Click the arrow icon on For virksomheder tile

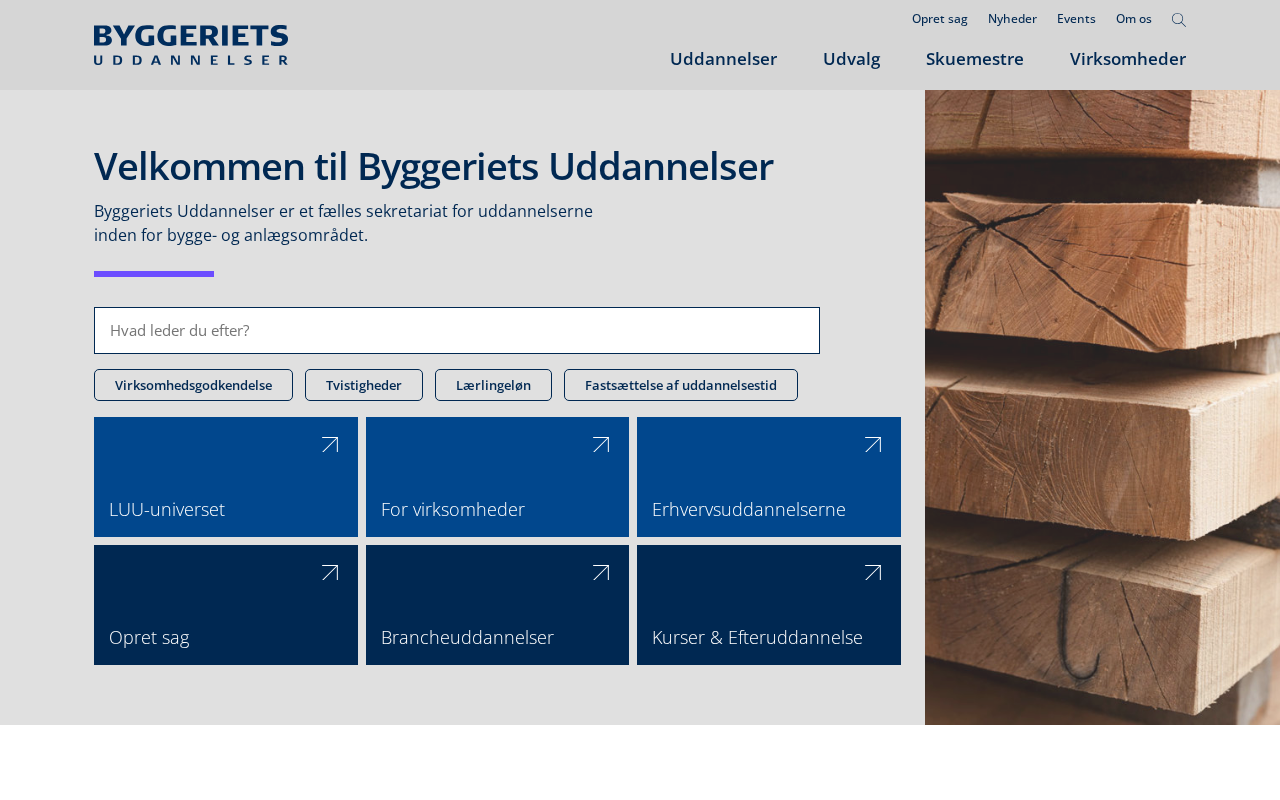pyautogui.click(x=601, y=445)
